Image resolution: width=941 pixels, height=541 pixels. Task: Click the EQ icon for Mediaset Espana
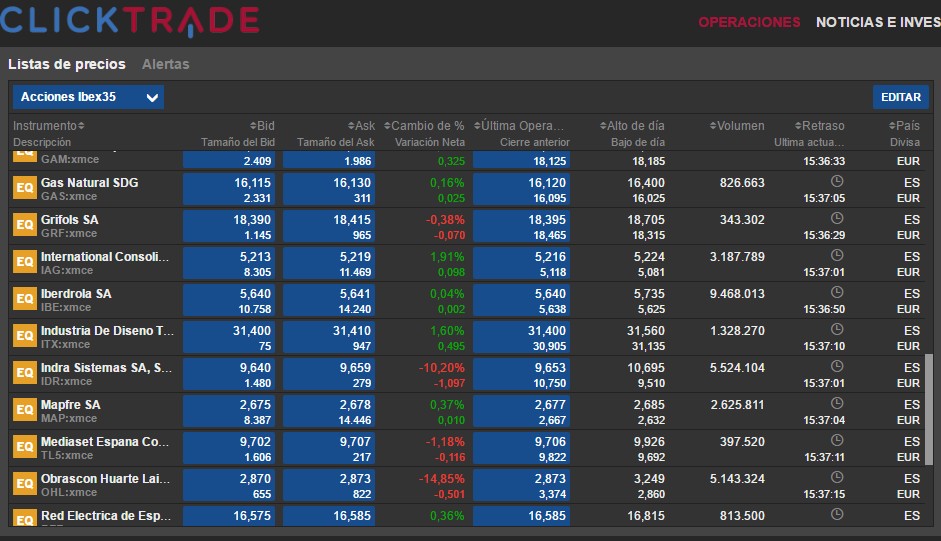(x=25, y=447)
